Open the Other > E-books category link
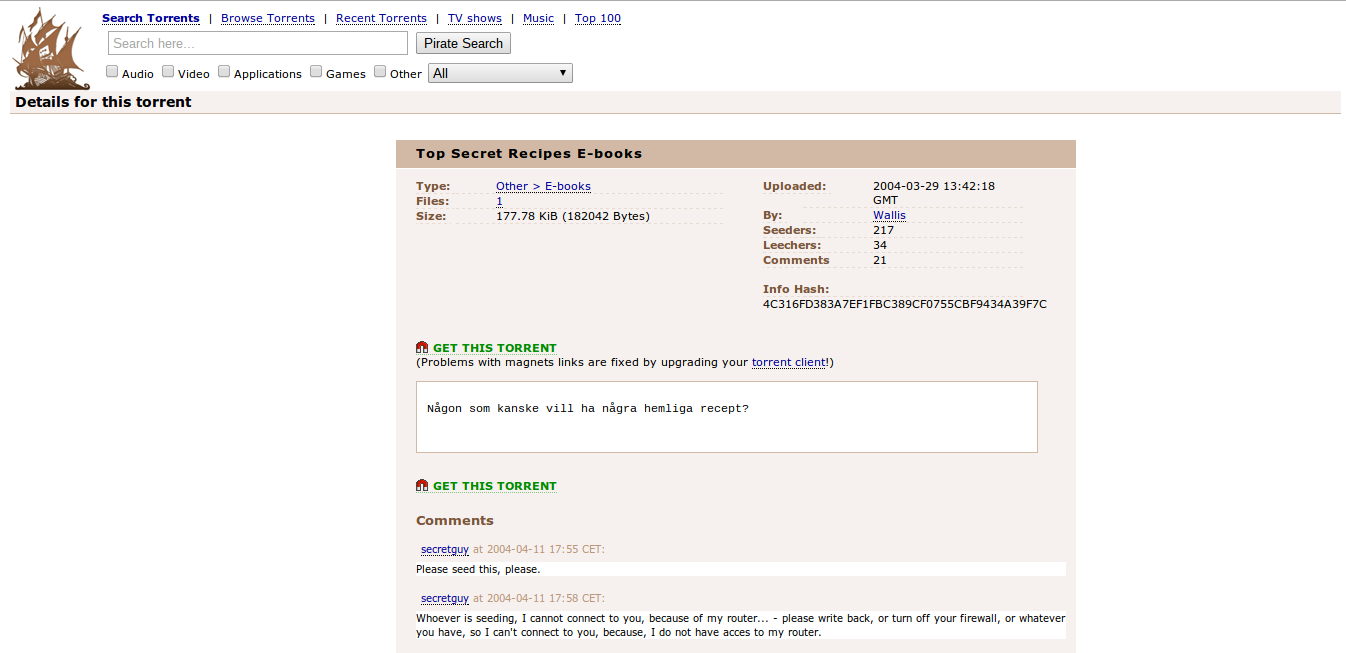Image resolution: width=1346 pixels, height=653 pixels. 543,186
